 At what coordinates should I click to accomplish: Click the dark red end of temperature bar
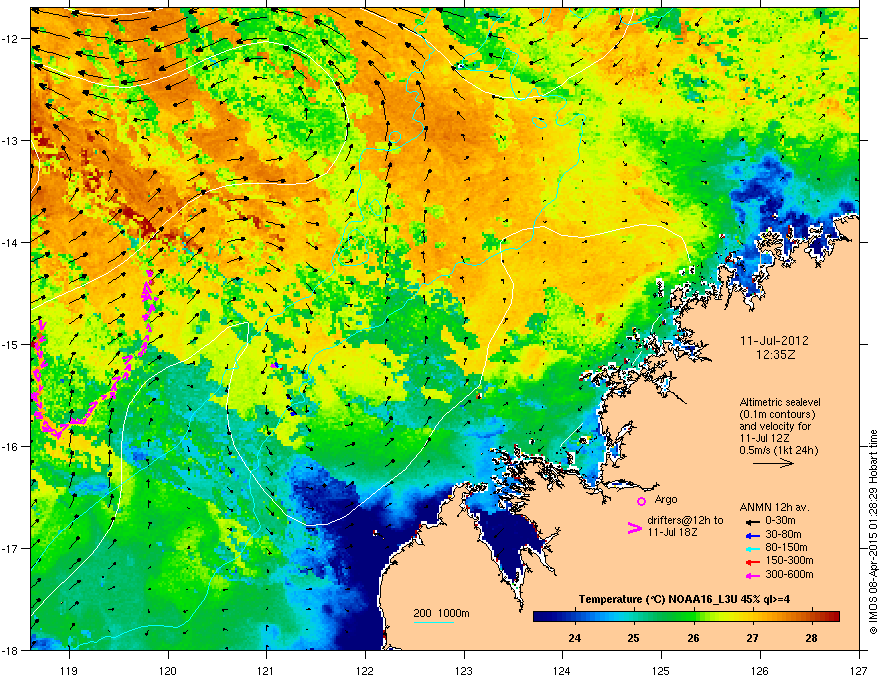[835, 617]
